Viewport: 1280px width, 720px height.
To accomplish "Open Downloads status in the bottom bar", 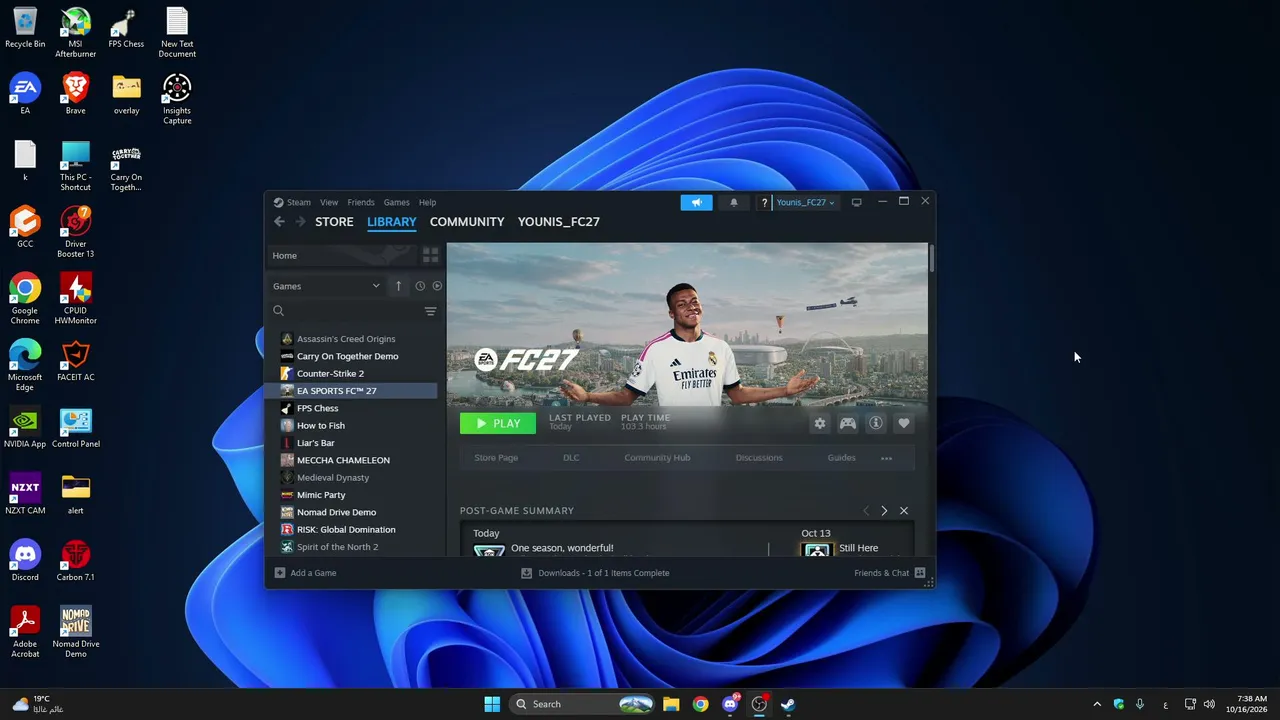I will click(x=595, y=573).
